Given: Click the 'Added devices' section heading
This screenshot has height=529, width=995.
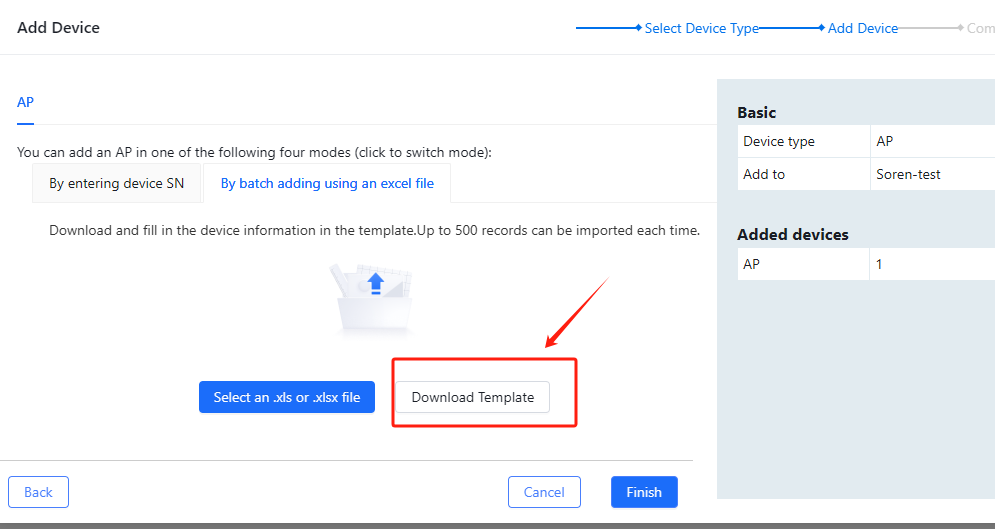Looking at the screenshot, I should pyautogui.click(x=793, y=235).
